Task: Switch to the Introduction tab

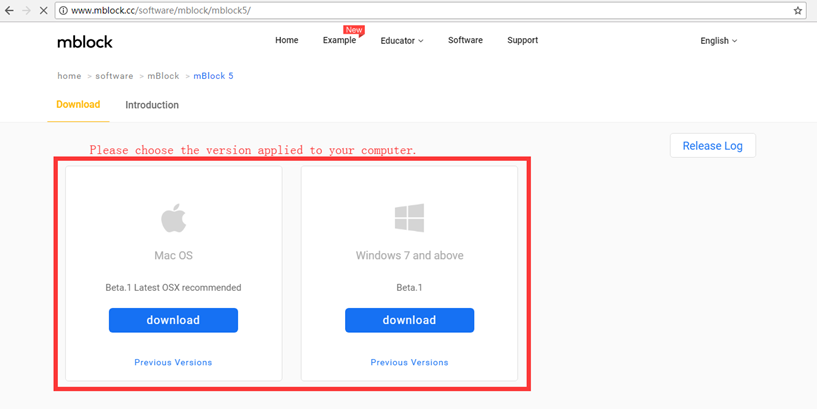Action: coord(152,105)
